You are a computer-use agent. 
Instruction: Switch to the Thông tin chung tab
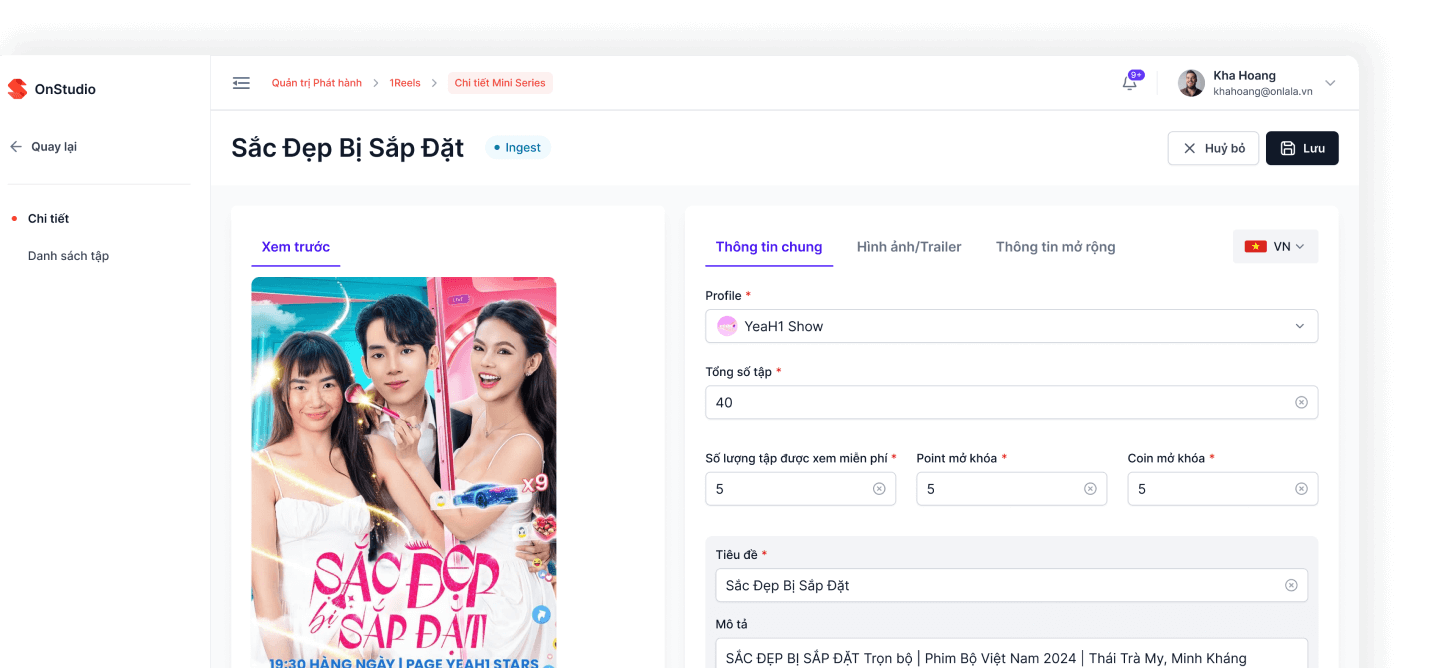(x=769, y=247)
